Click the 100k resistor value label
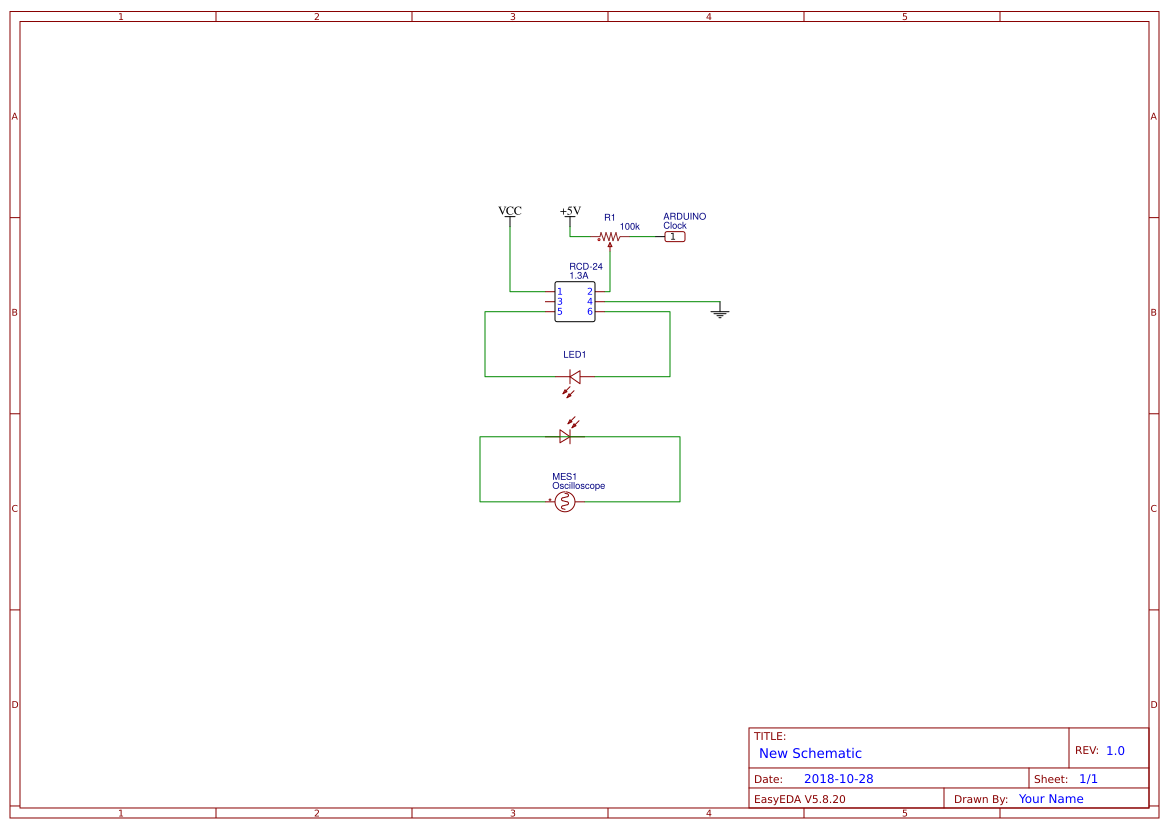 [629, 227]
